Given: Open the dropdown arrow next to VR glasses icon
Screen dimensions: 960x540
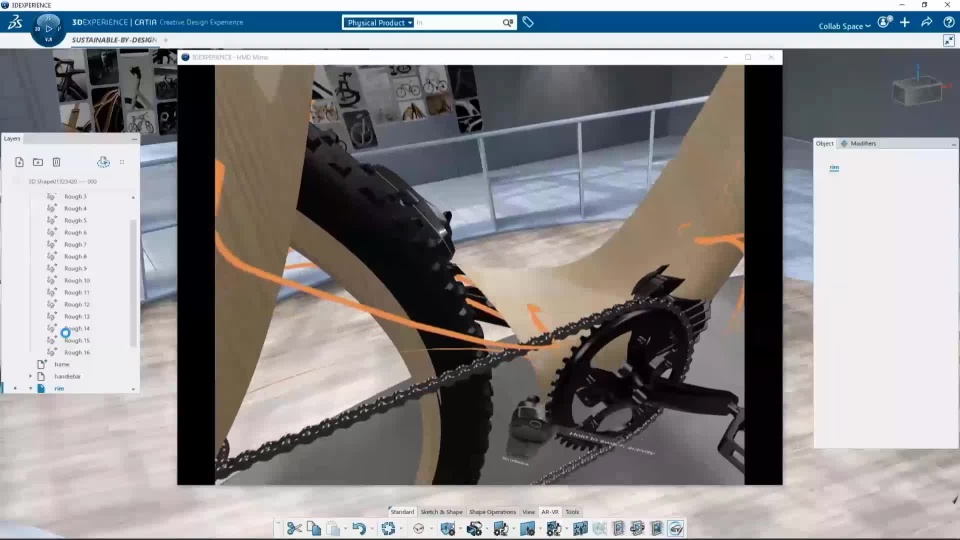Looking at the screenshot, I should click(x=431, y=528).
